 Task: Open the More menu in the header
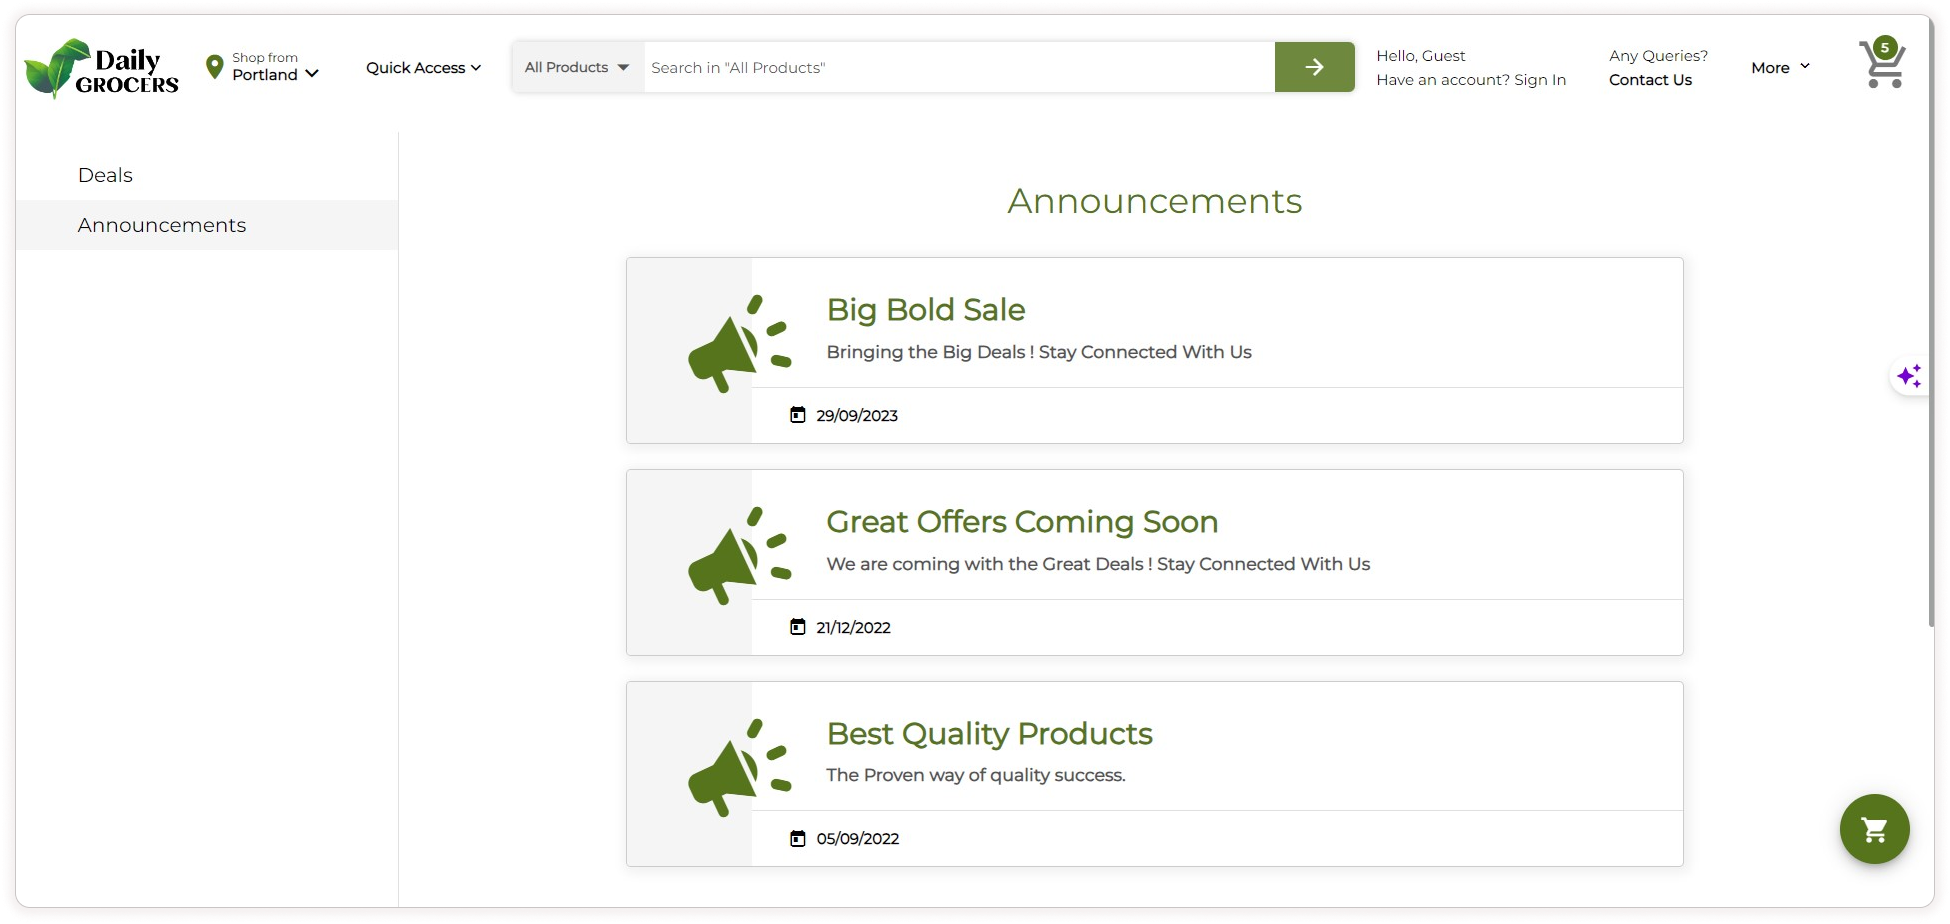pyautogui.click(x=1780, y=67)
